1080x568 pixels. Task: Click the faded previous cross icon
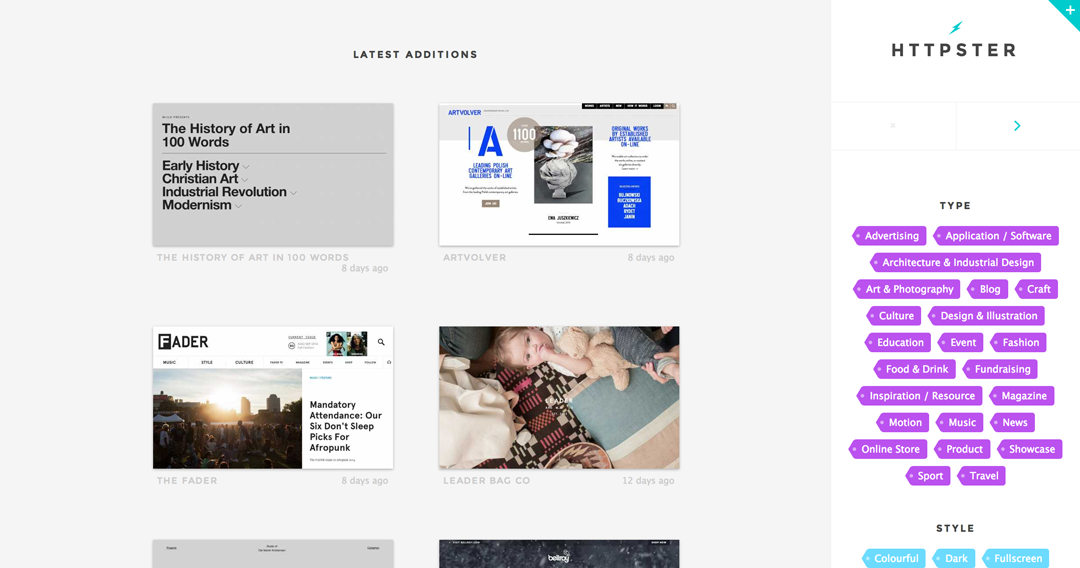pos(893,126)
